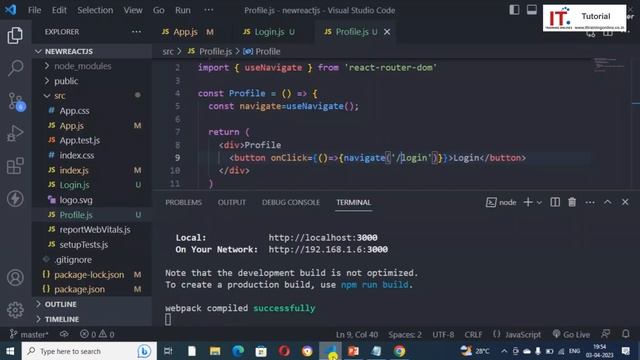Screen dimensions: 640x360
Task: Switch to the Debug Console tab
Action: click(x=291, y=202)
